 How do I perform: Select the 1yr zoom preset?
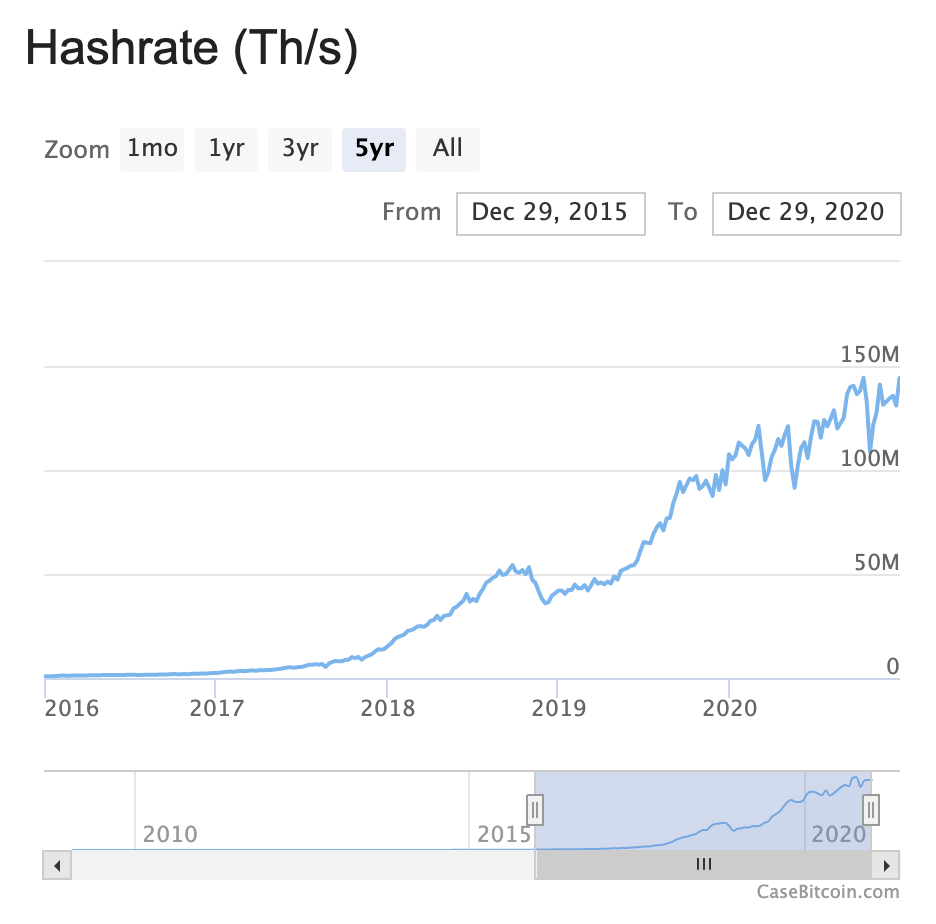pyautogui.click(x=225, y=149)
